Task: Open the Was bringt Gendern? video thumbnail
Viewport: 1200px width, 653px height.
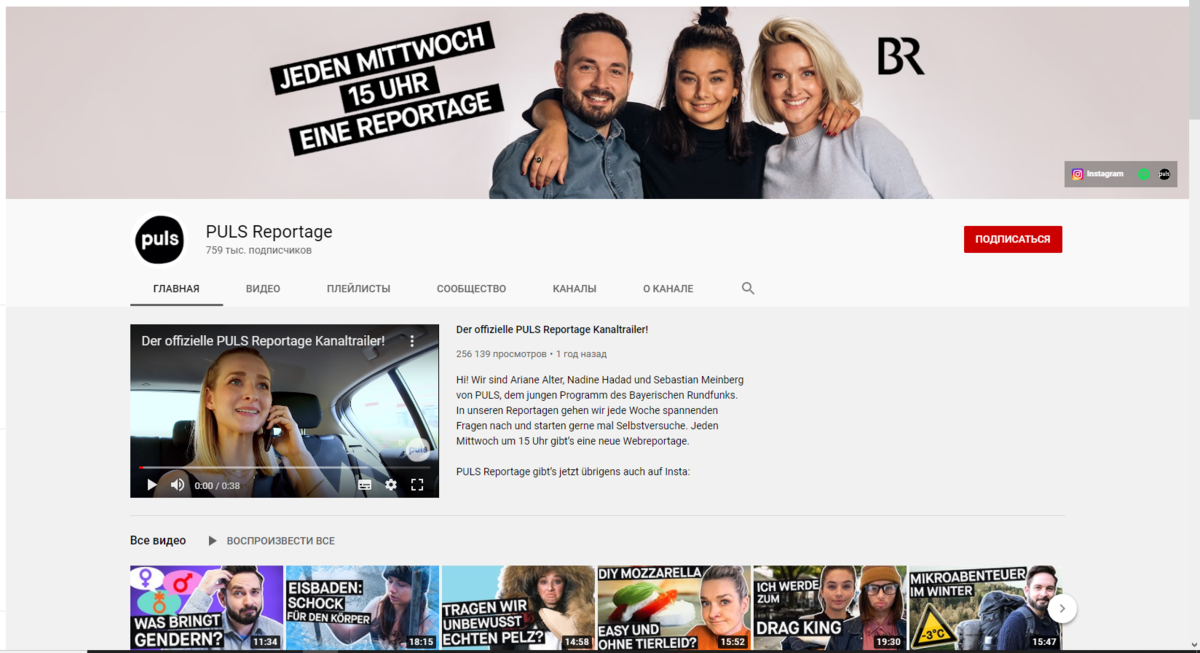Action: [206, 608]
